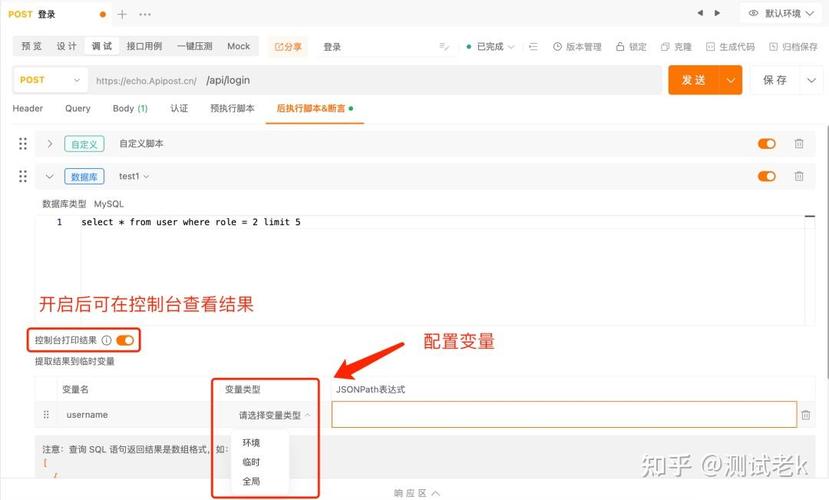Collapse the 数据库 row chevron

[50, 176]
